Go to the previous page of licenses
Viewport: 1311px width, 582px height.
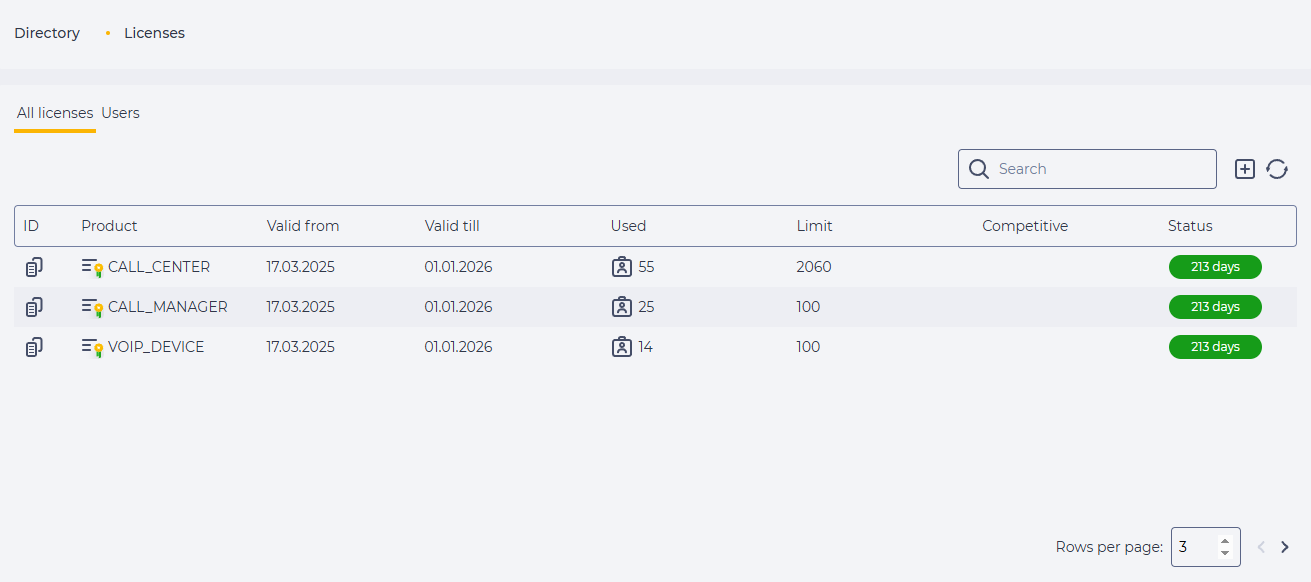1261,547
